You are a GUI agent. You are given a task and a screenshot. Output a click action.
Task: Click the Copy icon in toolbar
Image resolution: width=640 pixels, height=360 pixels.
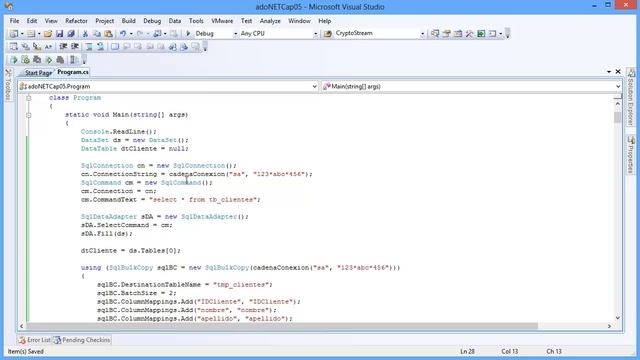(97, 33)
